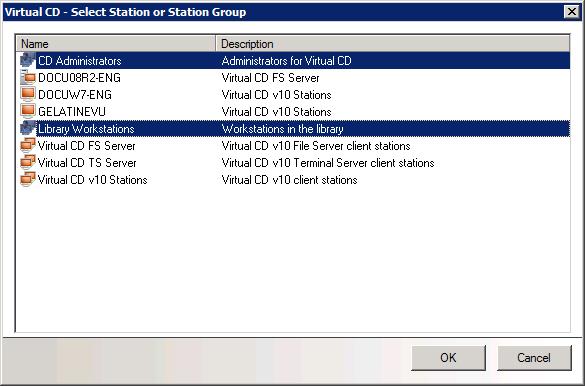Confirm selection with the OK button
Viewport: 585px width, 386px height.
[x=448, y=358]
